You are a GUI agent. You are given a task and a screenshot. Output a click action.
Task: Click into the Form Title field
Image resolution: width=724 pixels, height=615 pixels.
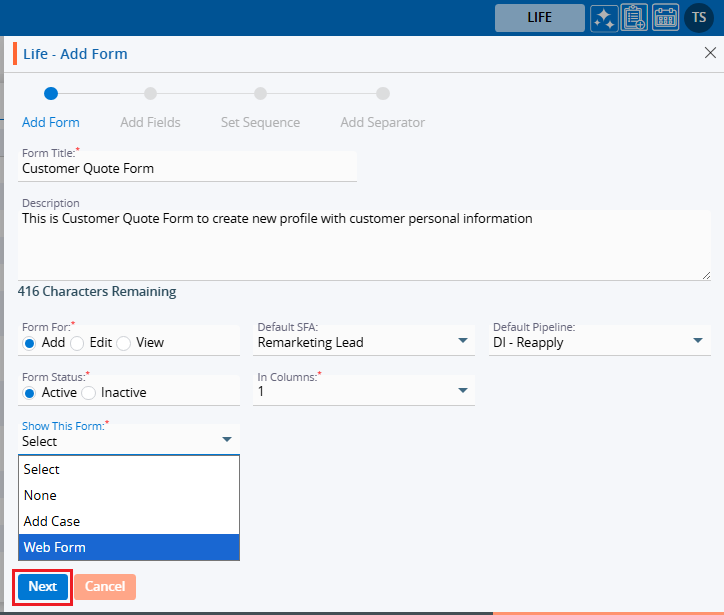pos(187,169)
